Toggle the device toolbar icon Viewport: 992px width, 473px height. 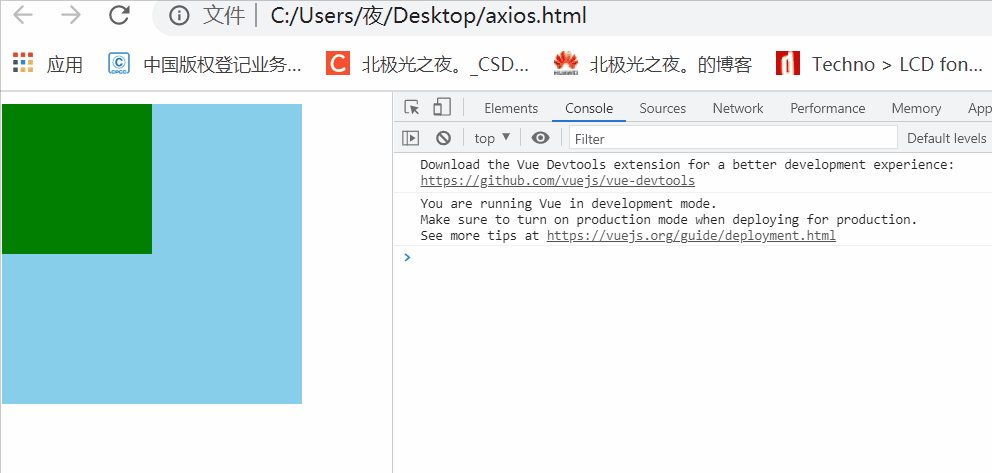coord(442,108)
